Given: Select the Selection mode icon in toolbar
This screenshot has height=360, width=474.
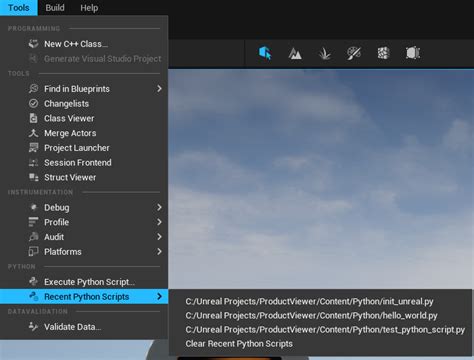Looking at the screenshot, I should pyautogui.click(x=265, y=53).
